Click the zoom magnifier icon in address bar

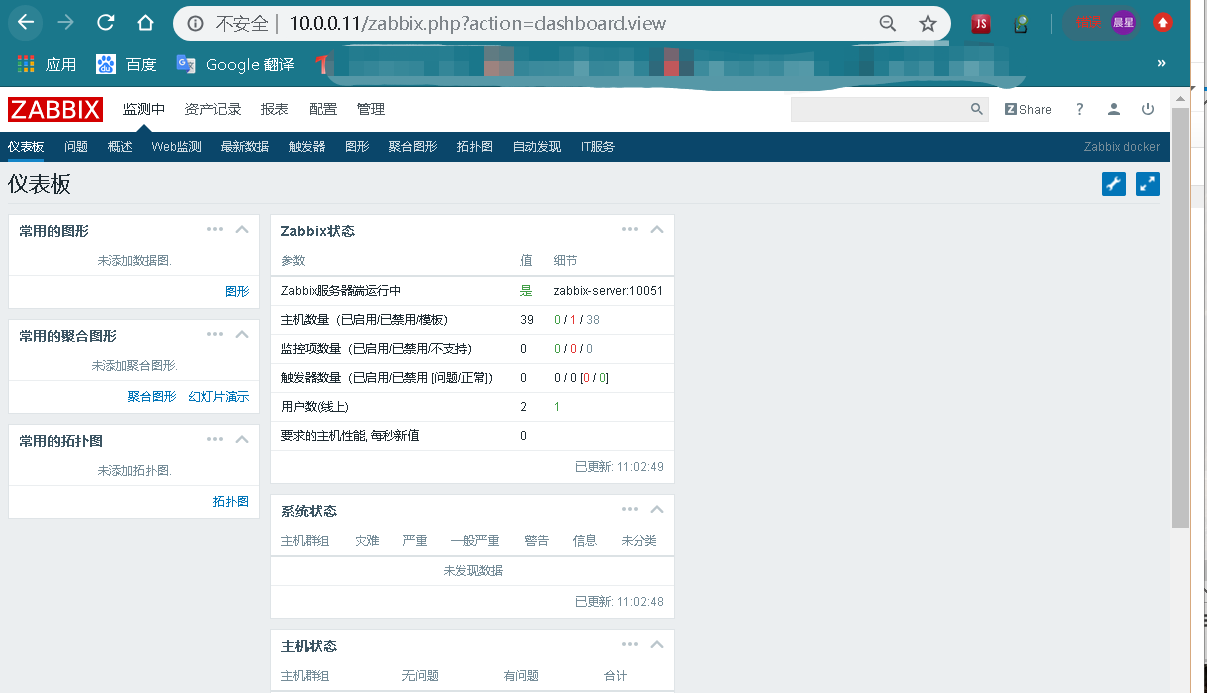click(887, 23)
